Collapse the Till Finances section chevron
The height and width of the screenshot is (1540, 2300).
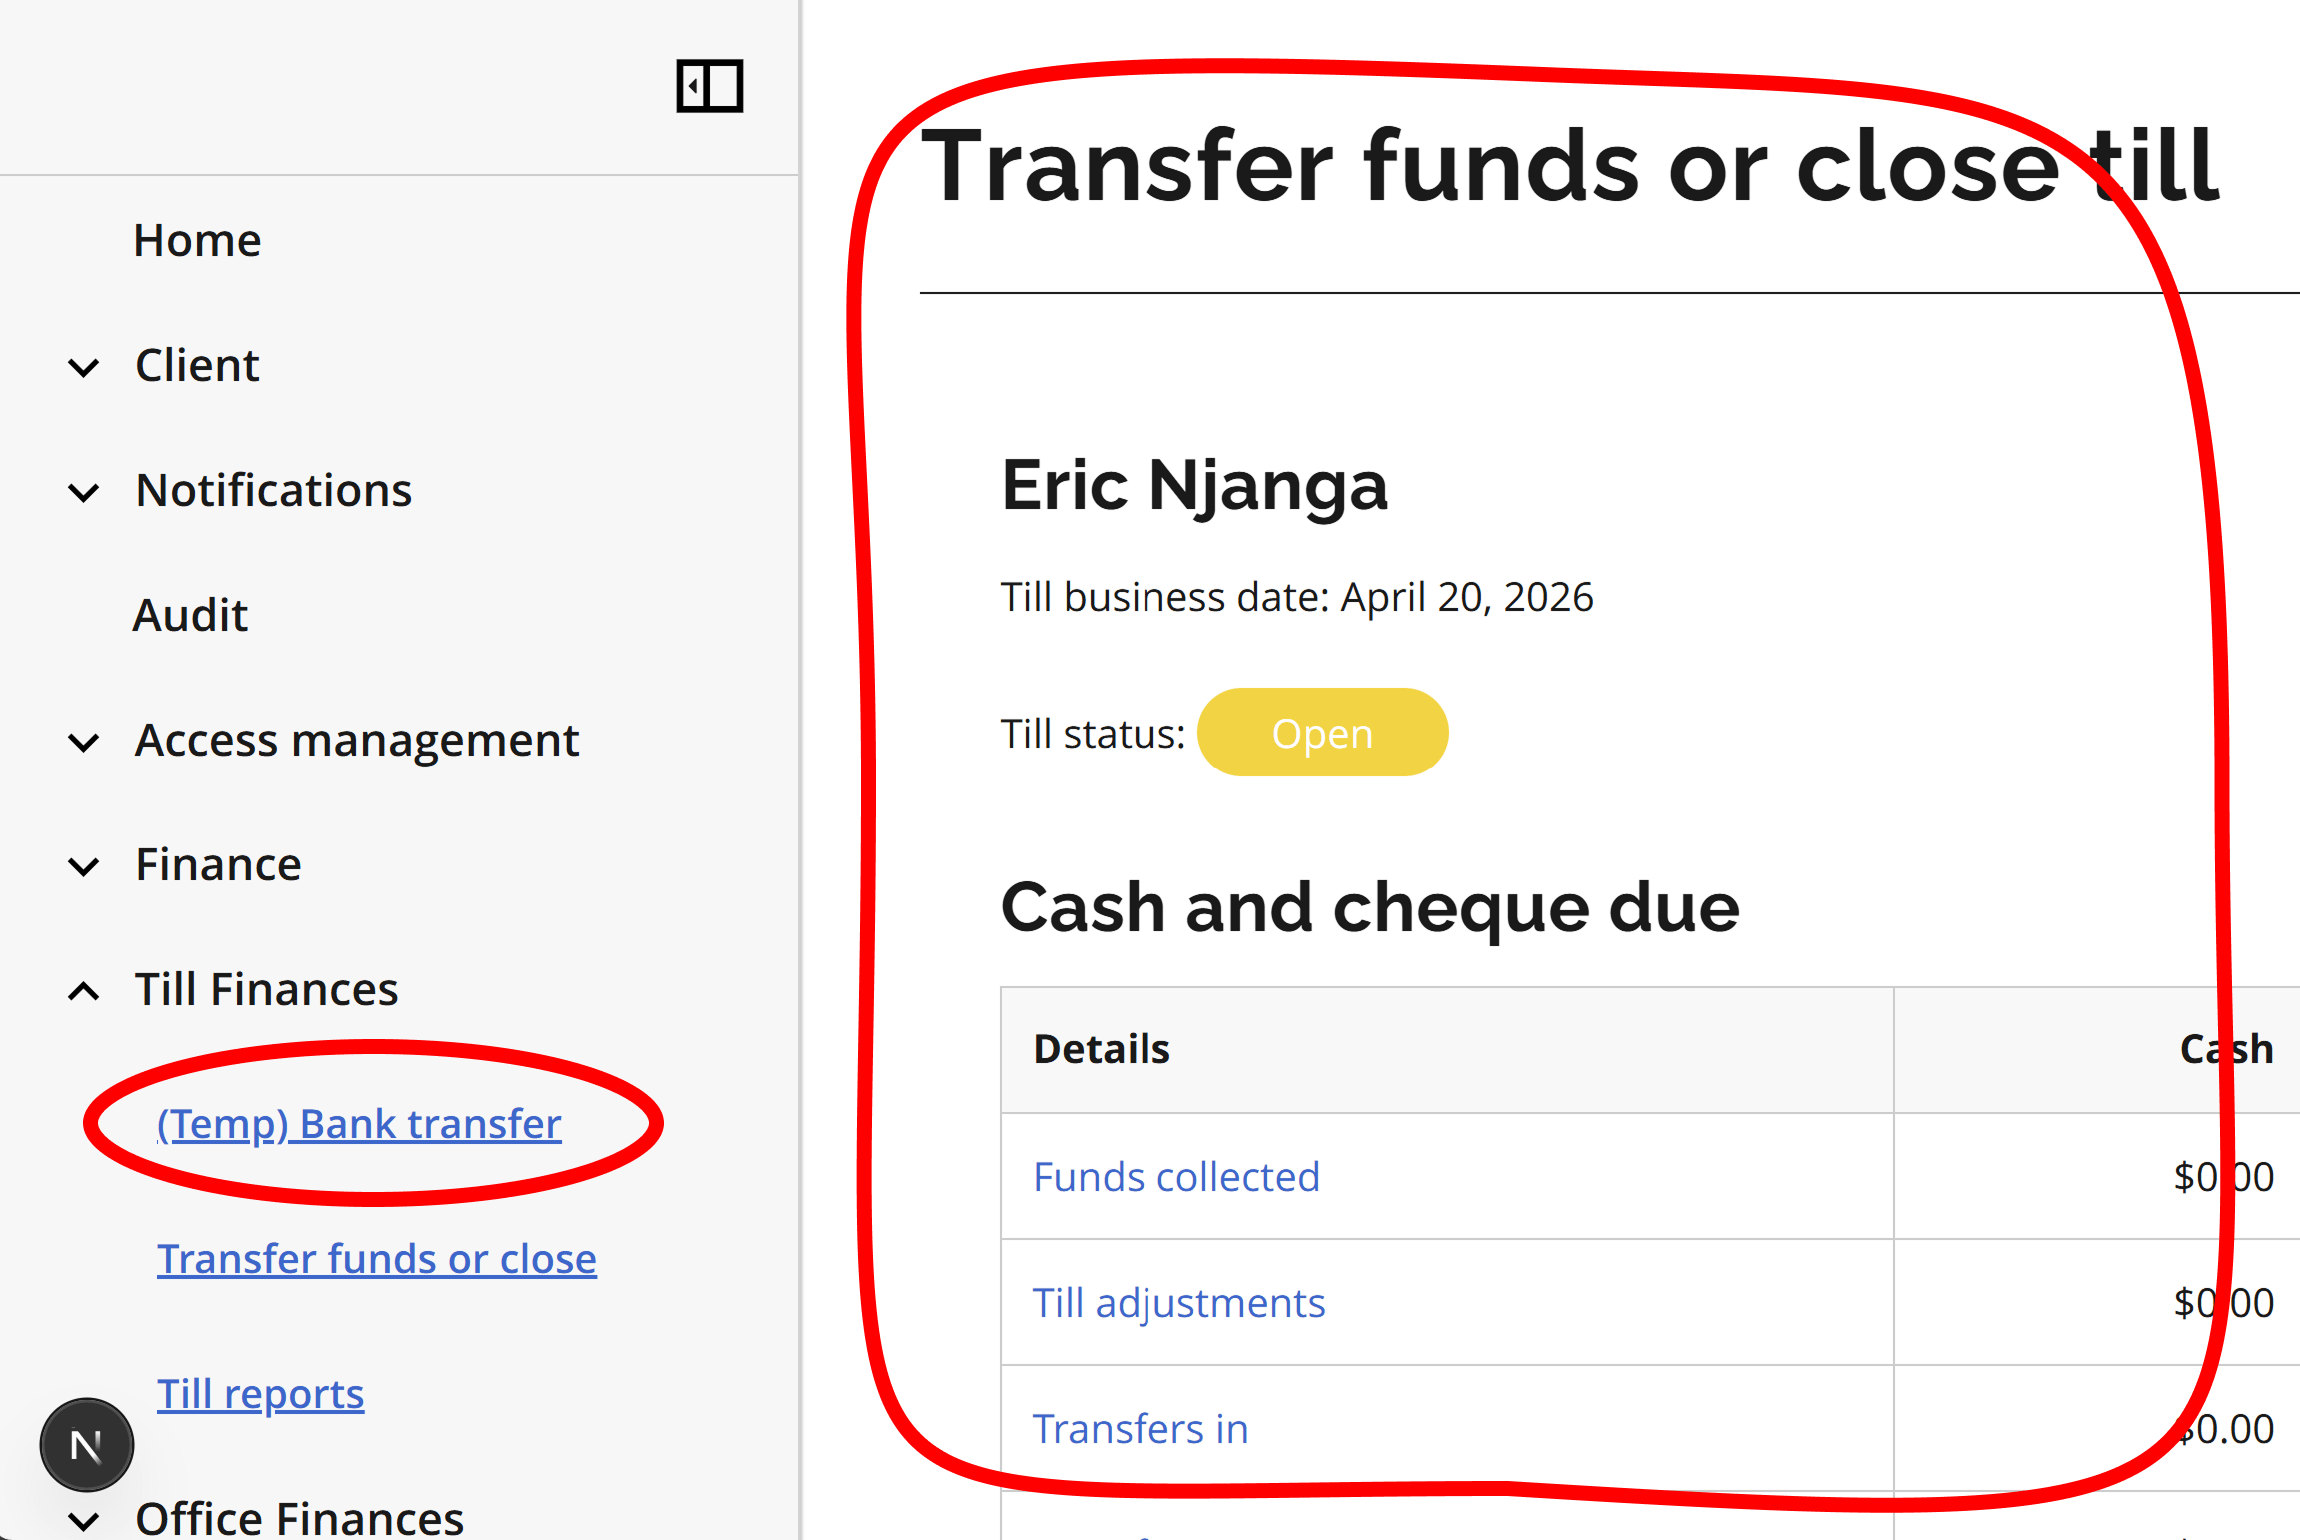click(84, 991)
